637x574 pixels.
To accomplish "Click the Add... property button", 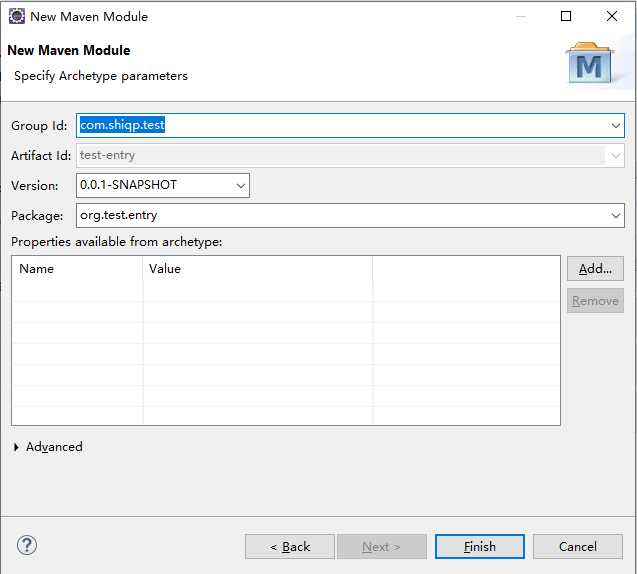I will [x=595, y=268].
